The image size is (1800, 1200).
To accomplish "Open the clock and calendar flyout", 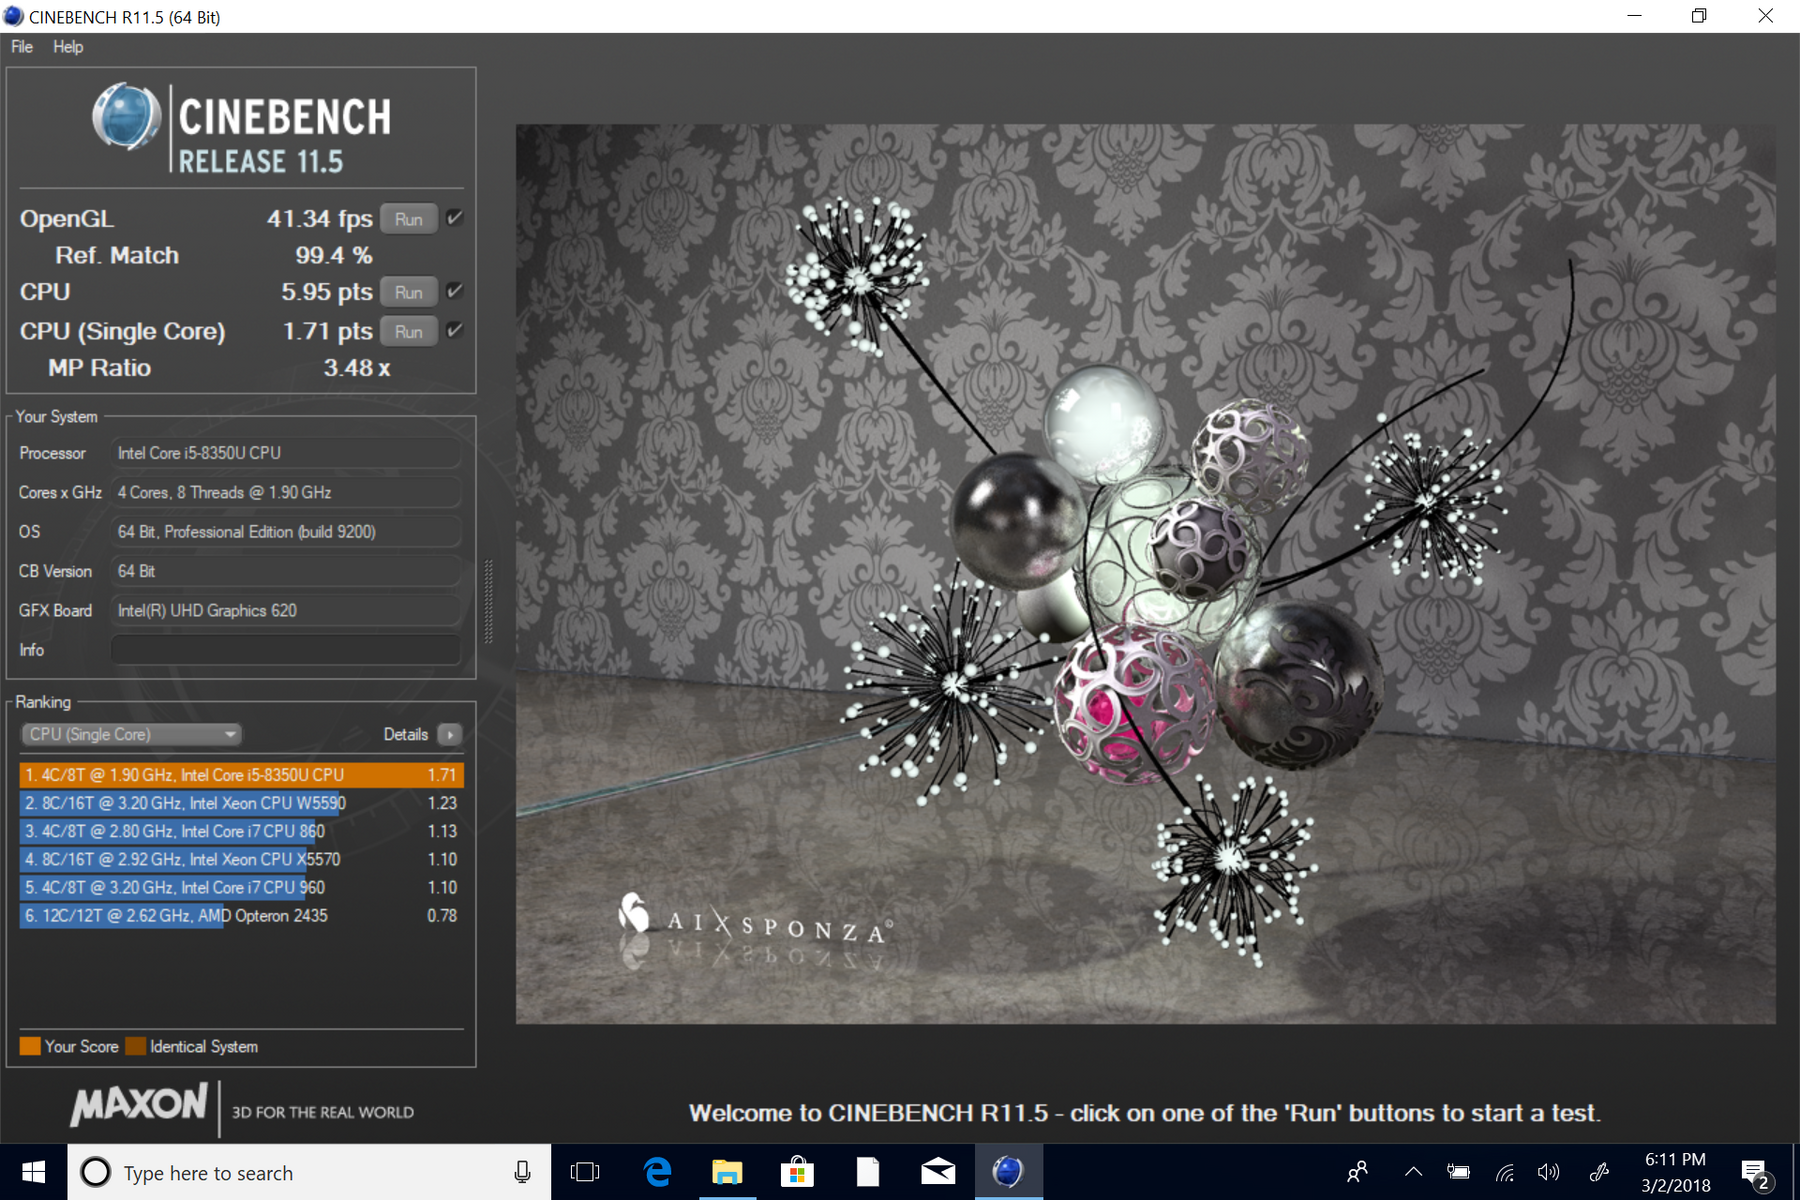I will (1676, 1172).
